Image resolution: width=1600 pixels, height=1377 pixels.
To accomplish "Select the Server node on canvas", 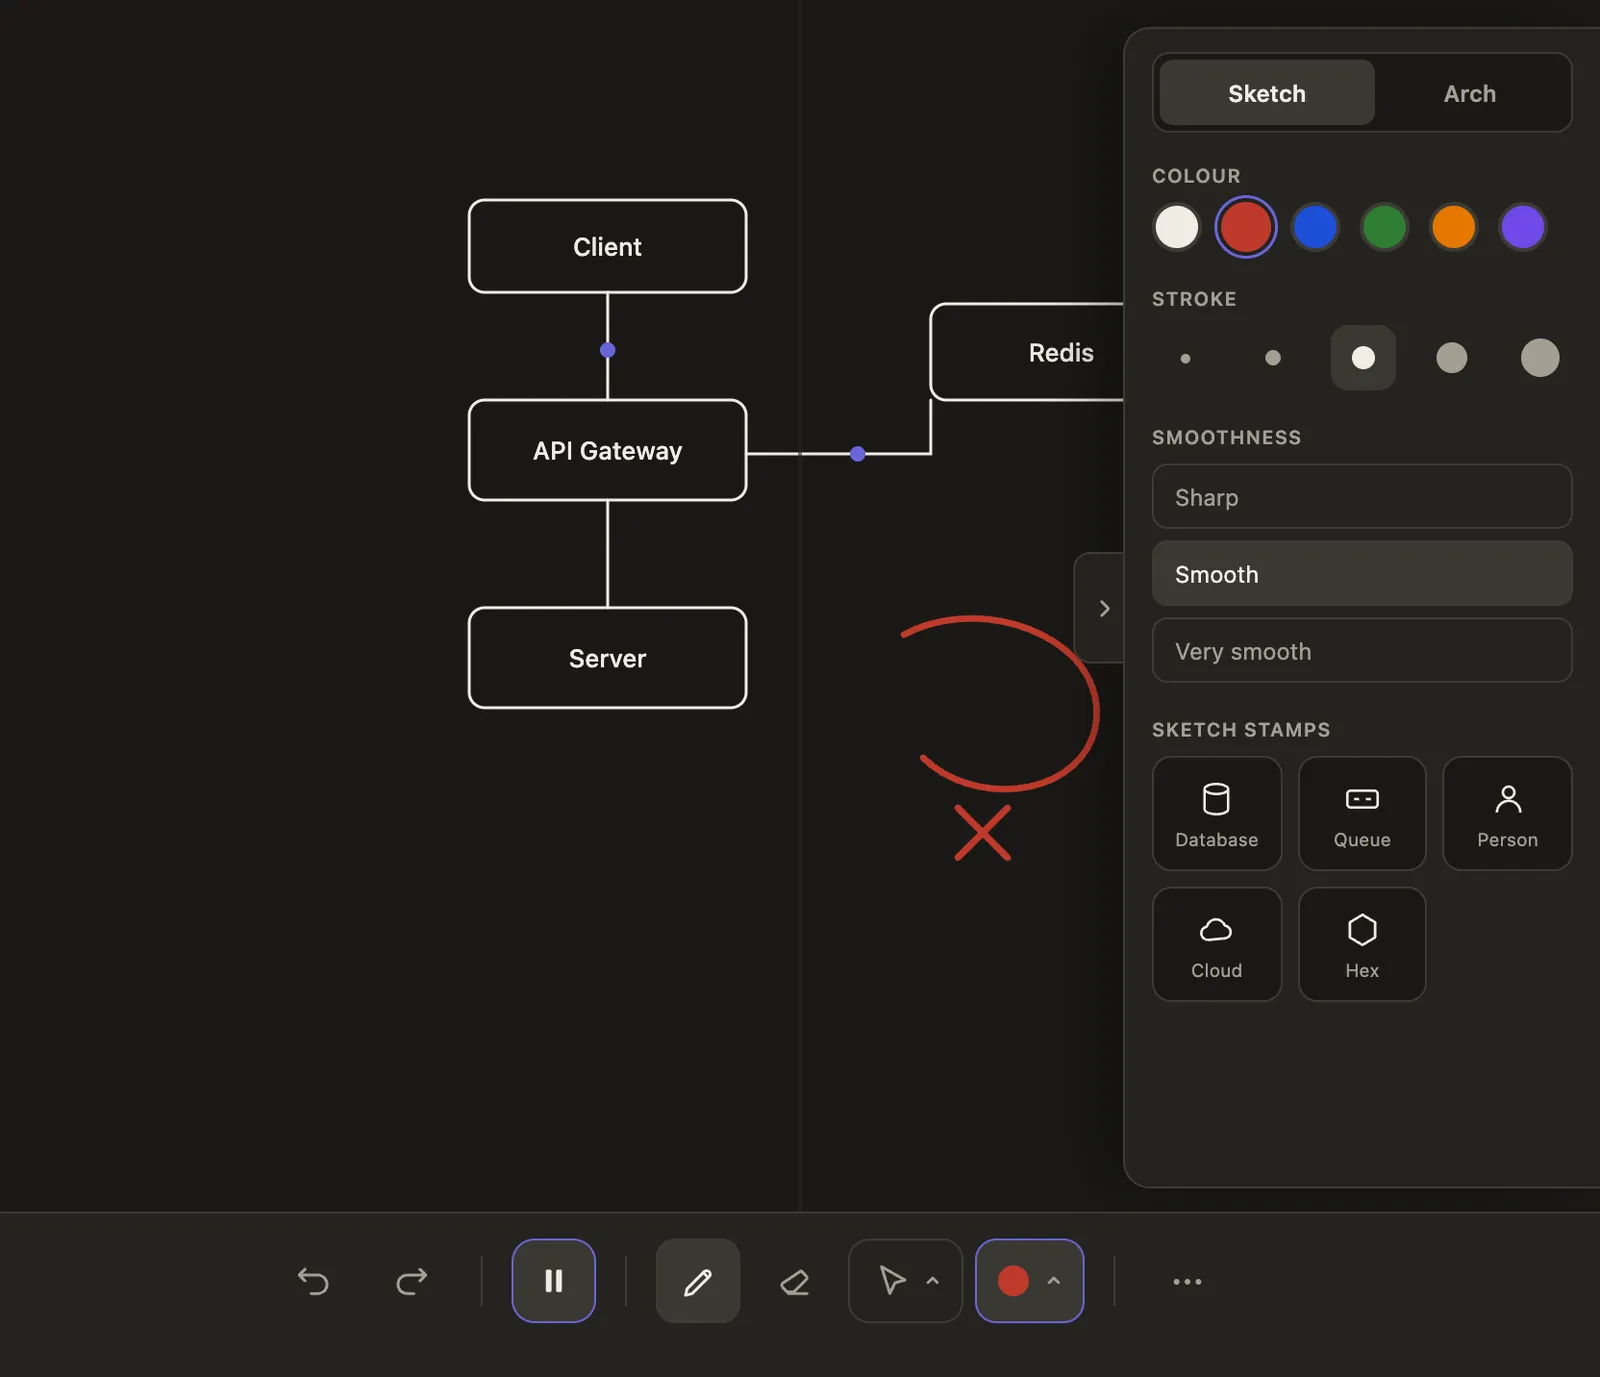I will pyautogui.click(x=608, y=658).
